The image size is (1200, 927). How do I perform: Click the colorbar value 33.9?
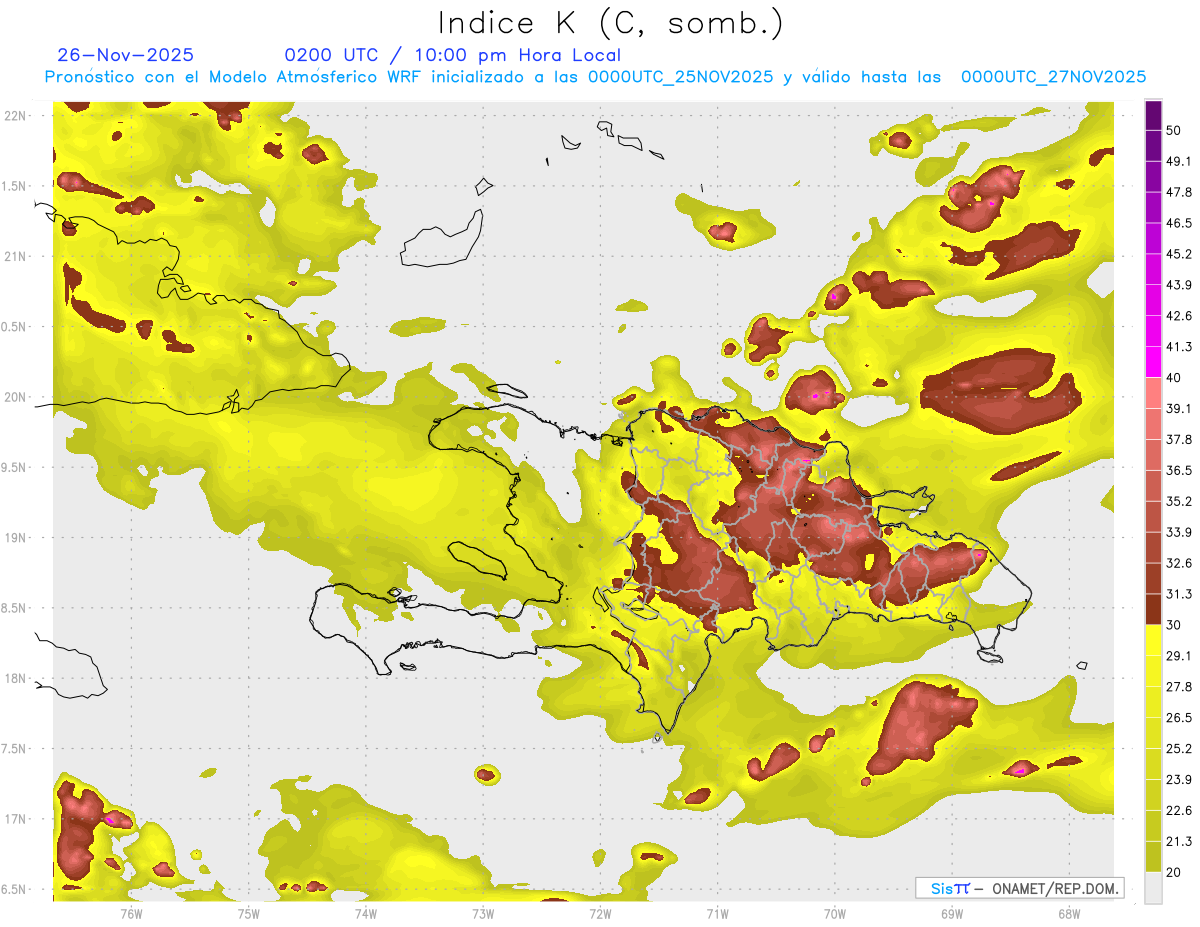pos(1179,532)
